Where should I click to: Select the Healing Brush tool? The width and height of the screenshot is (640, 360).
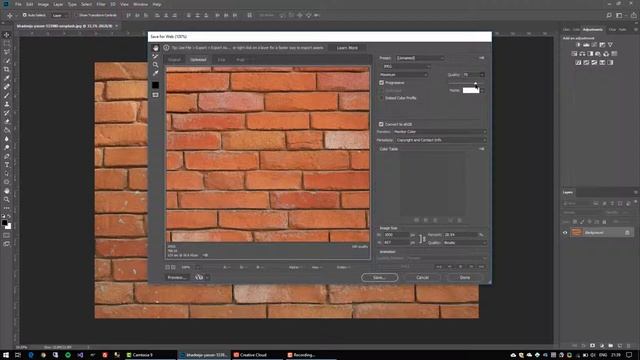pos(7,87)
